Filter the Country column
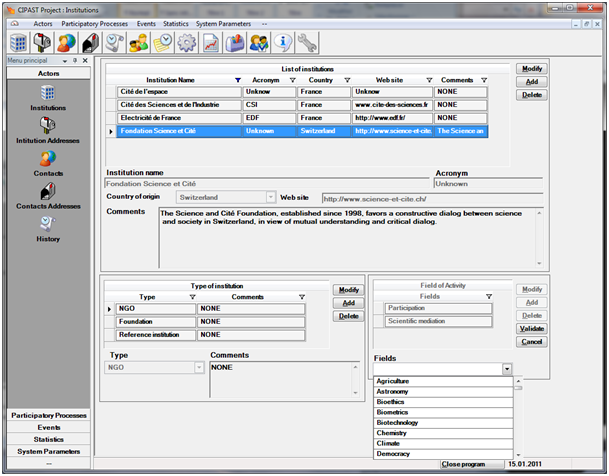 tap(347, 80)
